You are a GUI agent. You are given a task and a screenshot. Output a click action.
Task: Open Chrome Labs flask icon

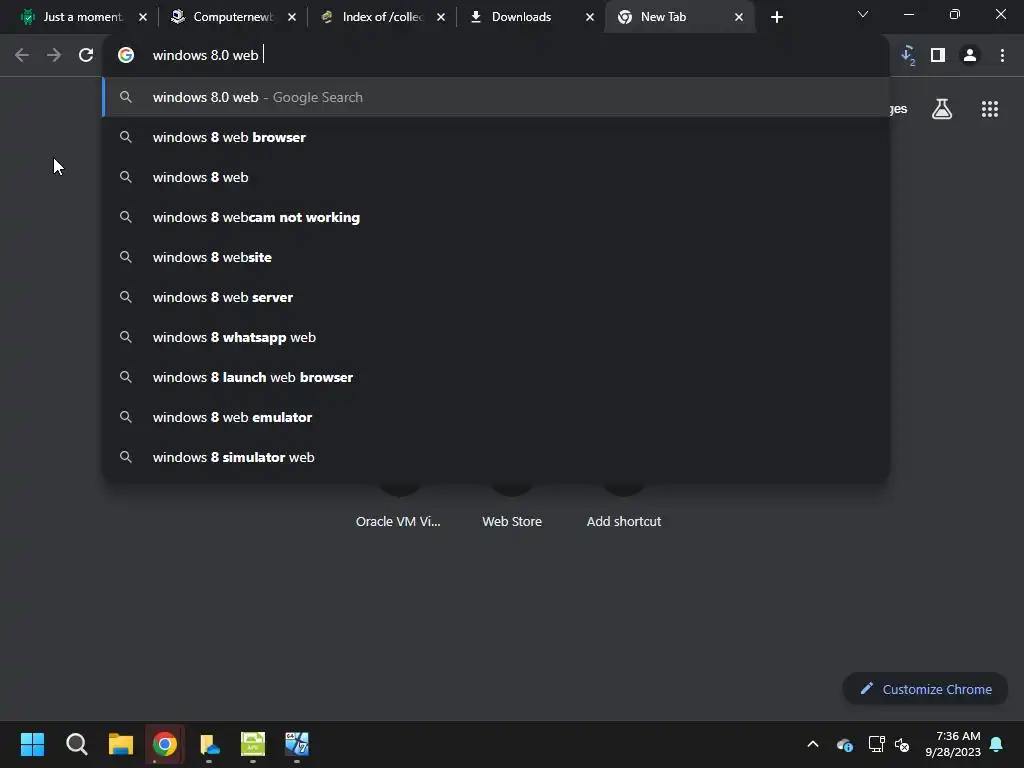942,109
